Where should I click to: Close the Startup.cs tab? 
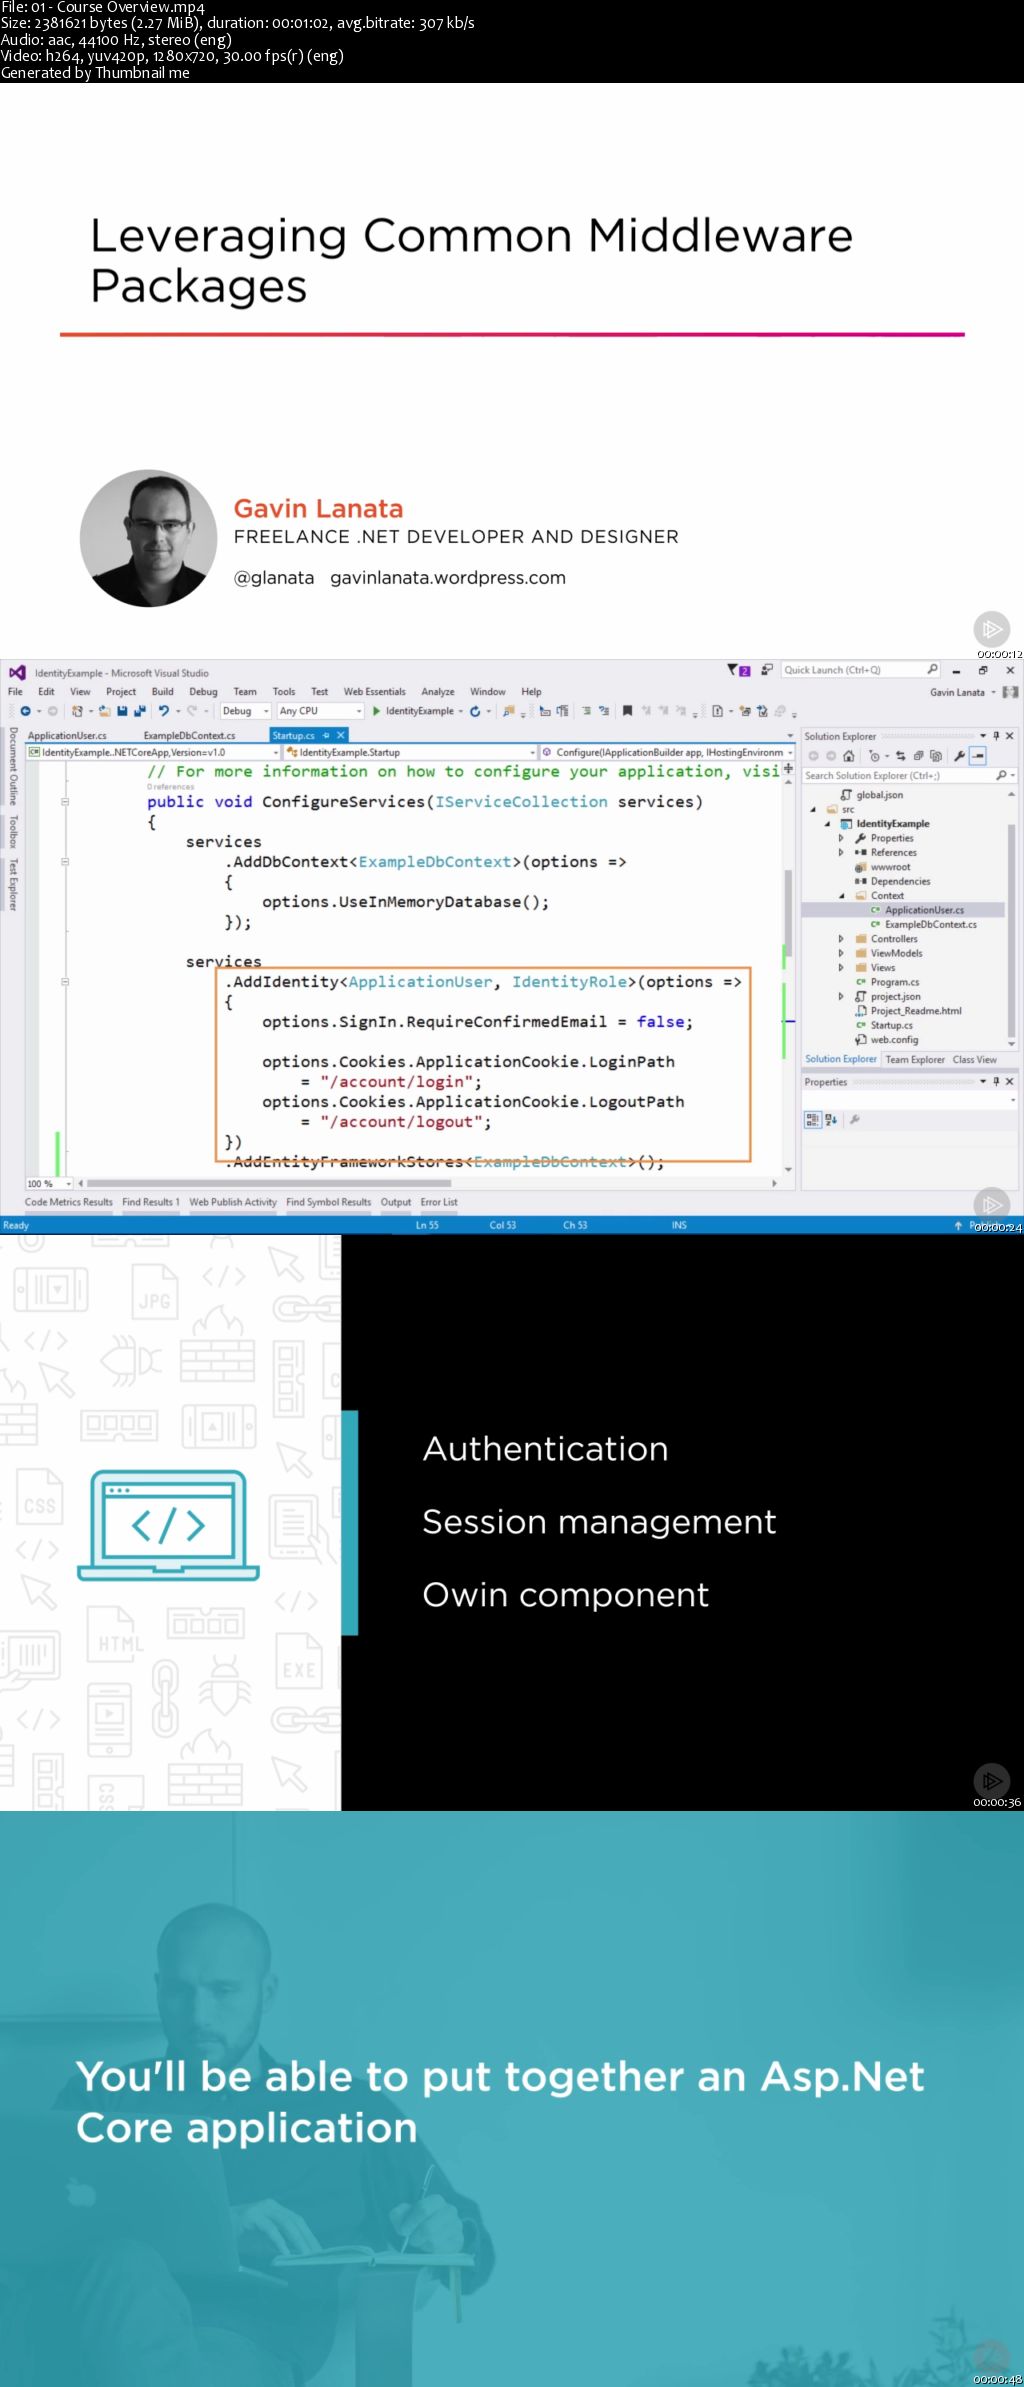pos(340,735)
